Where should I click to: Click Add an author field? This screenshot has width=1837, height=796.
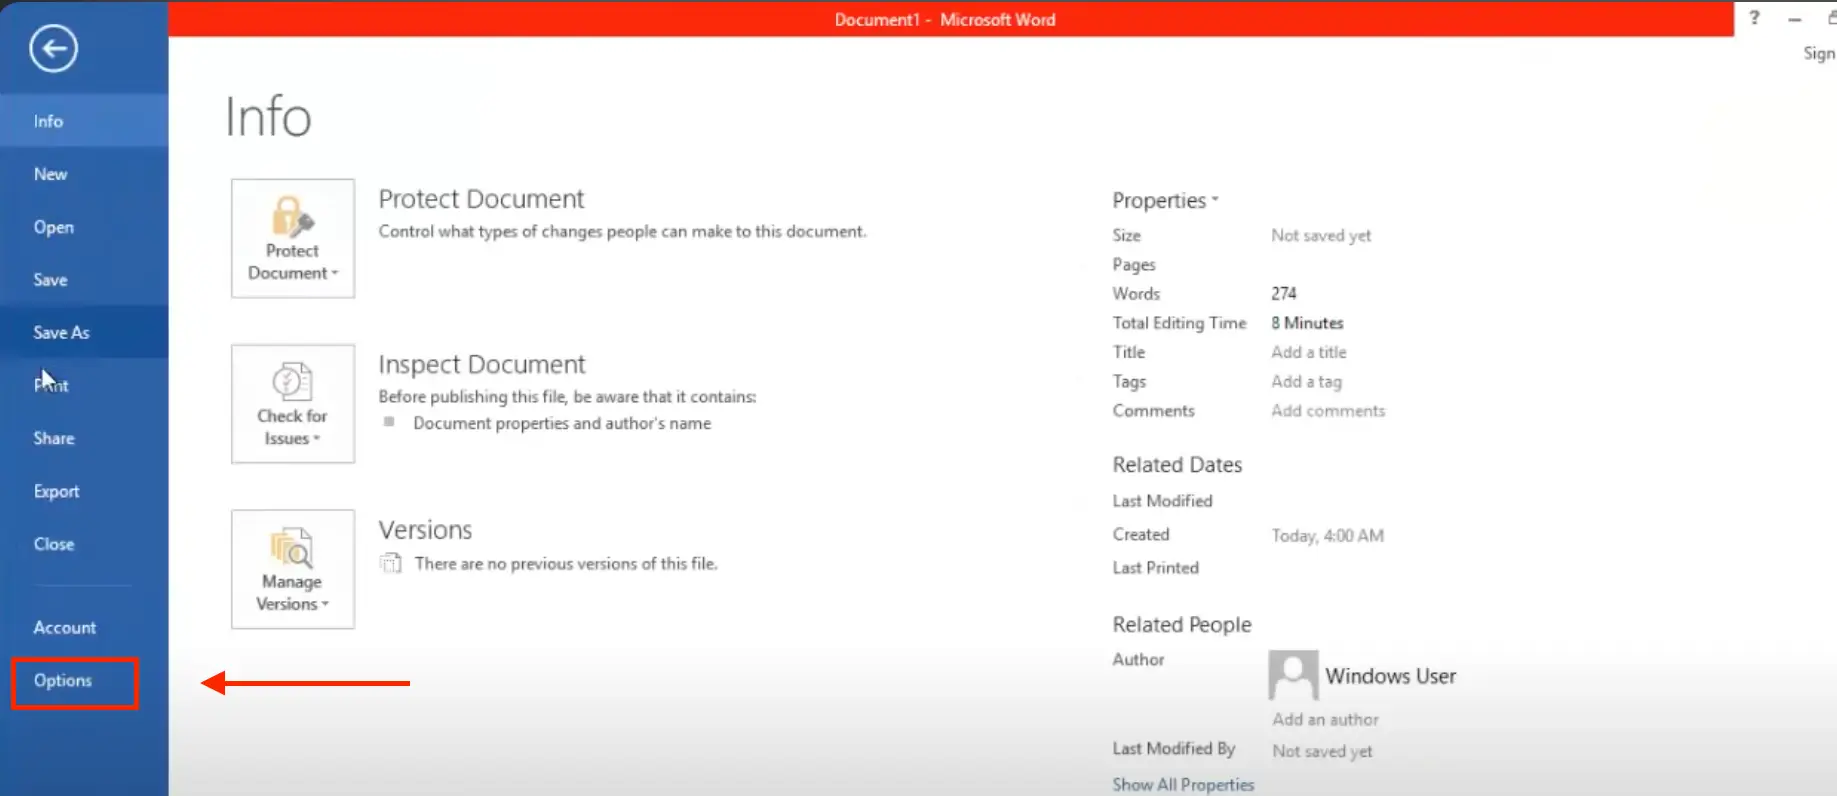1325,719
